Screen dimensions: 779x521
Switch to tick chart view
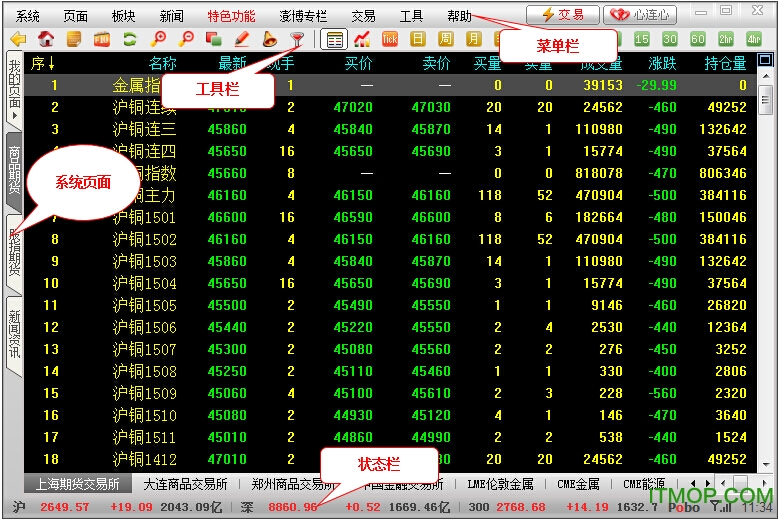click(x=390, y=40)
